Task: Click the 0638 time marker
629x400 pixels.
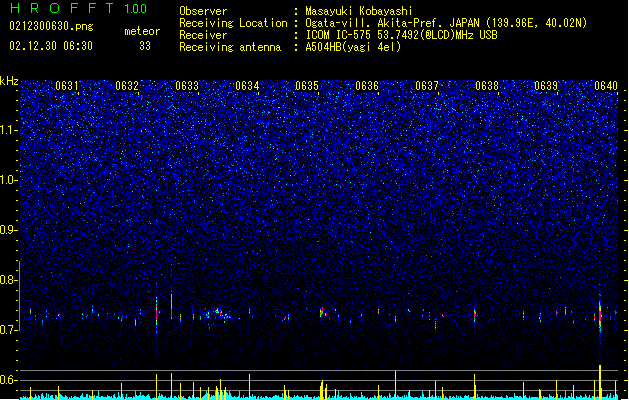Action: tap(487, 86)
